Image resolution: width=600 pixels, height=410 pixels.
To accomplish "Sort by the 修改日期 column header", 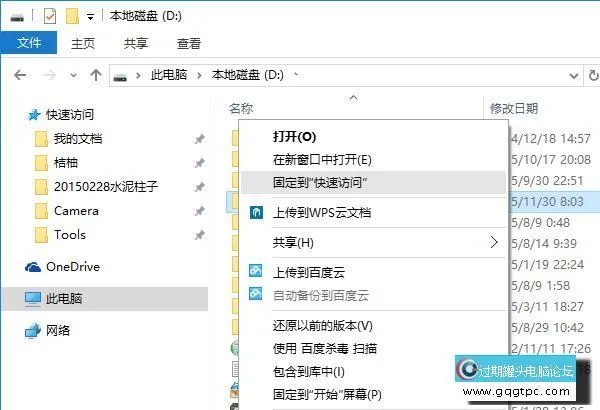I will (x=514, y=109).
